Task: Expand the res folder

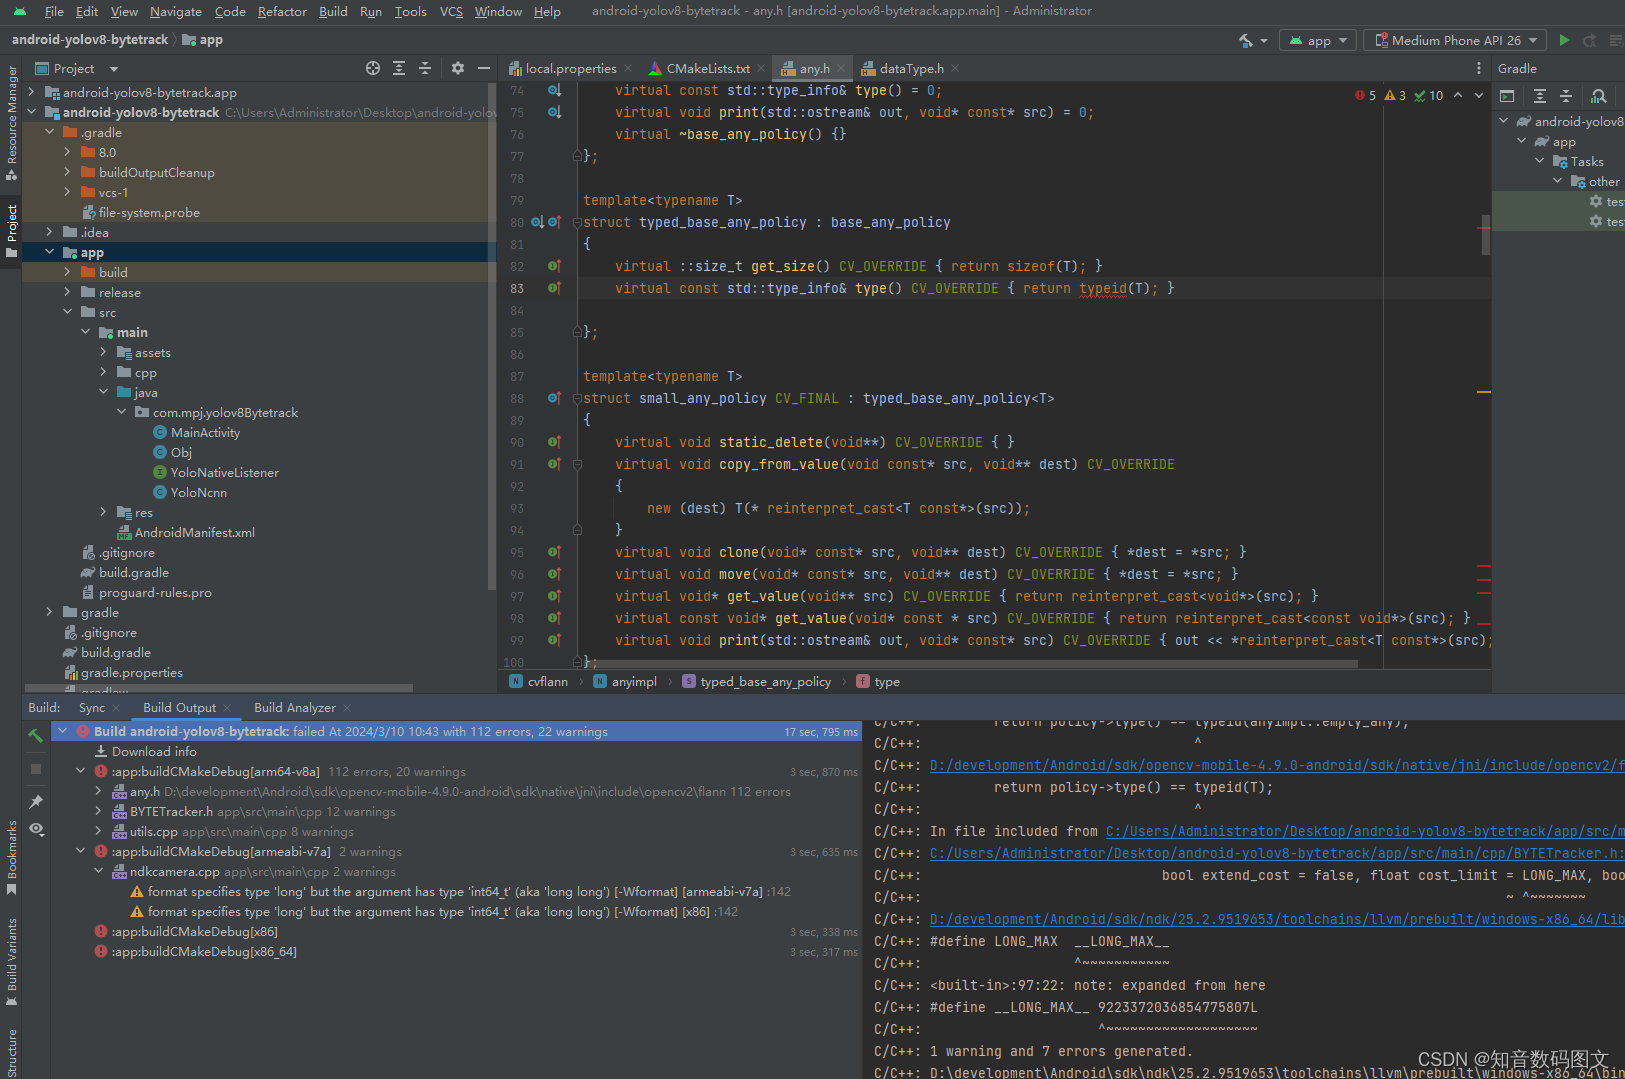Action: (103, 512)
